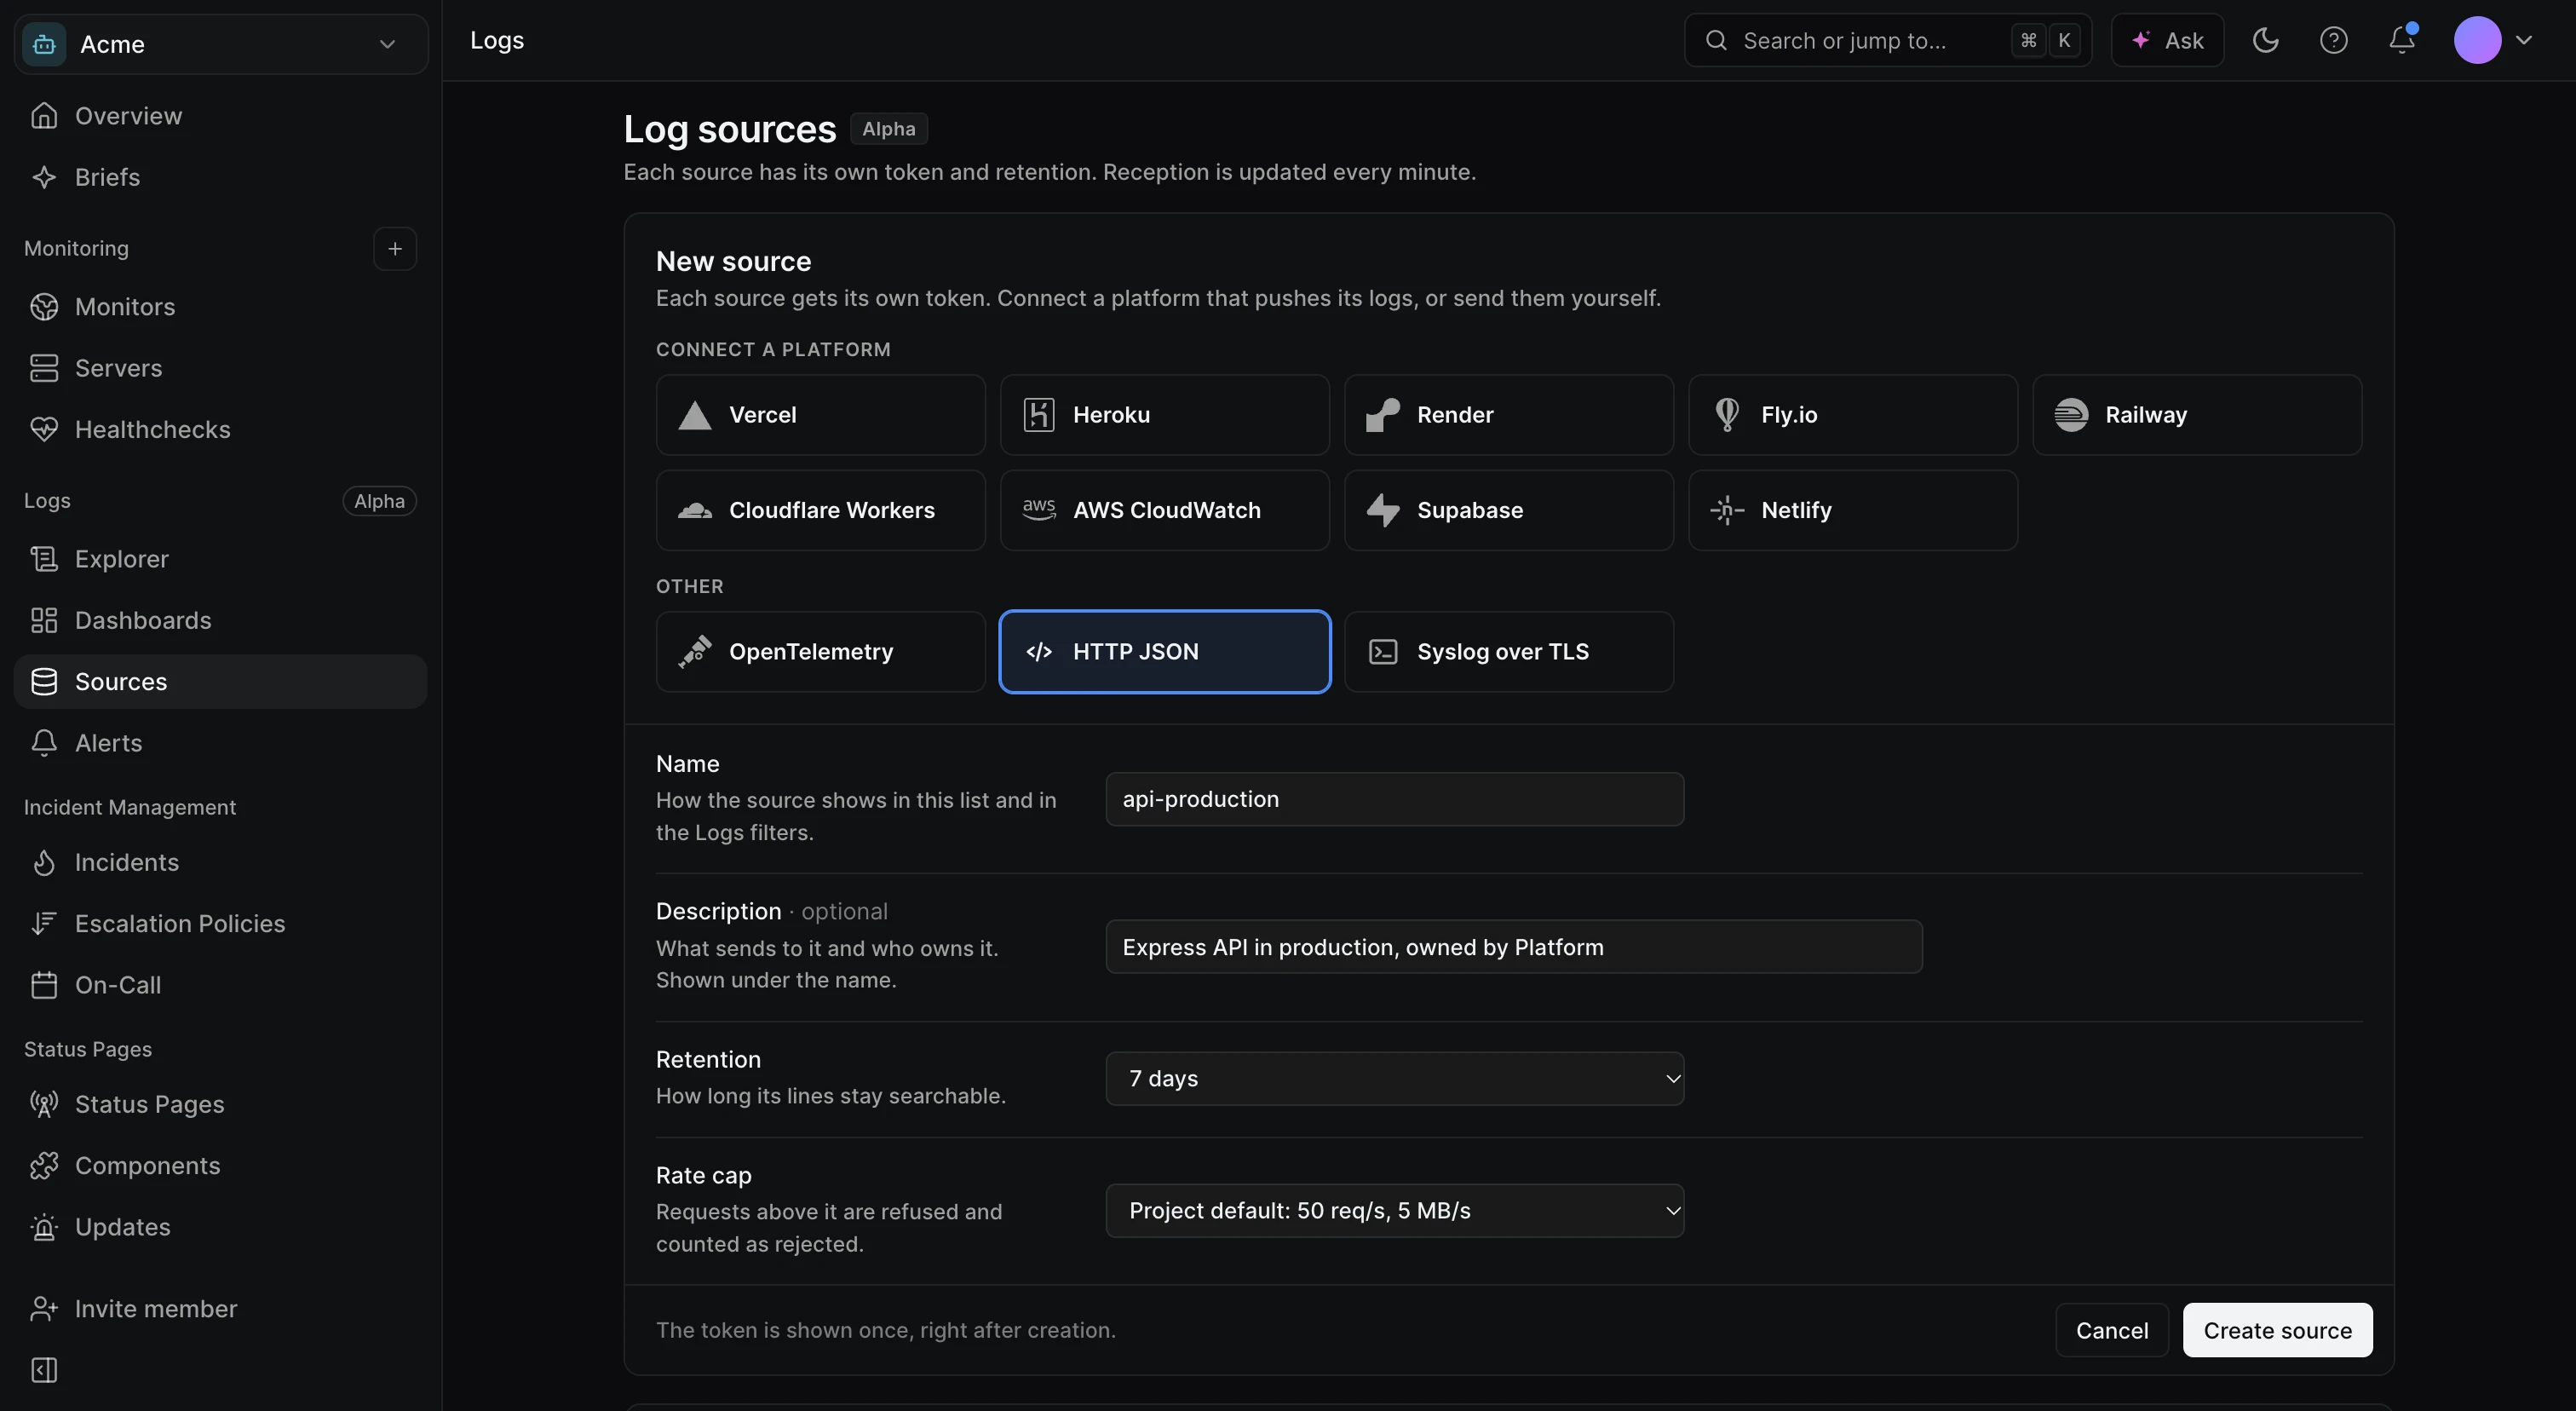Click Invite member
This screenshot has width=2576, height=1411.
coord(221,1309)
